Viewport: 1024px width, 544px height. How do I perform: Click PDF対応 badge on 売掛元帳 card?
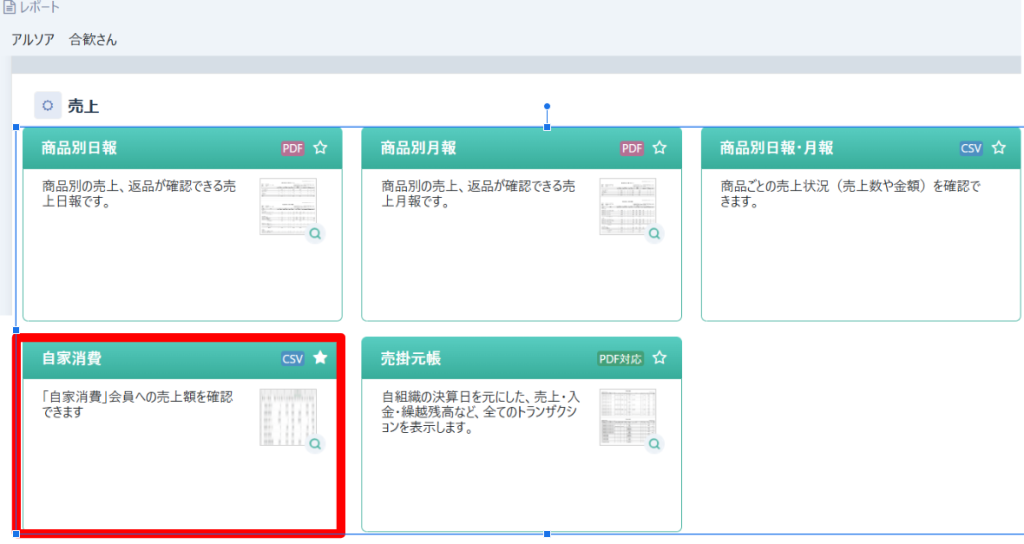[620, 358]
